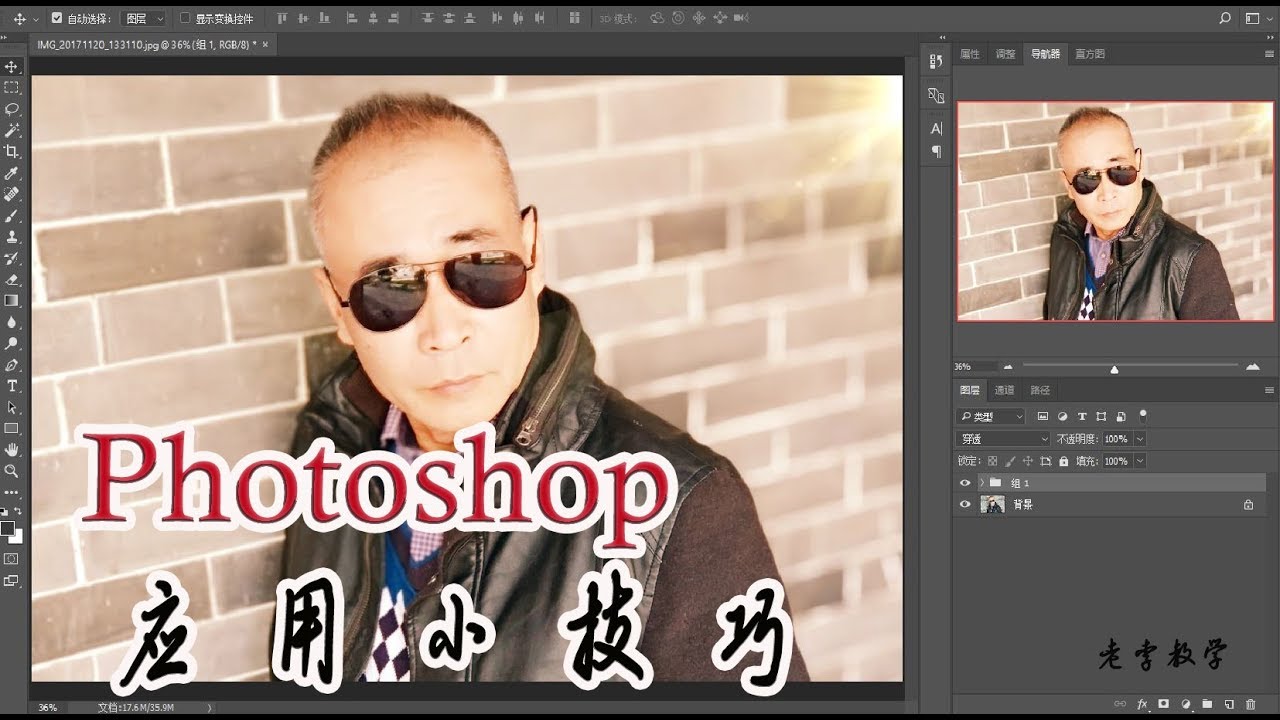Viewport: 1280px width, 720px height.
Task: Open the 类型 layer filter dropdown
Action: point(991,416)
